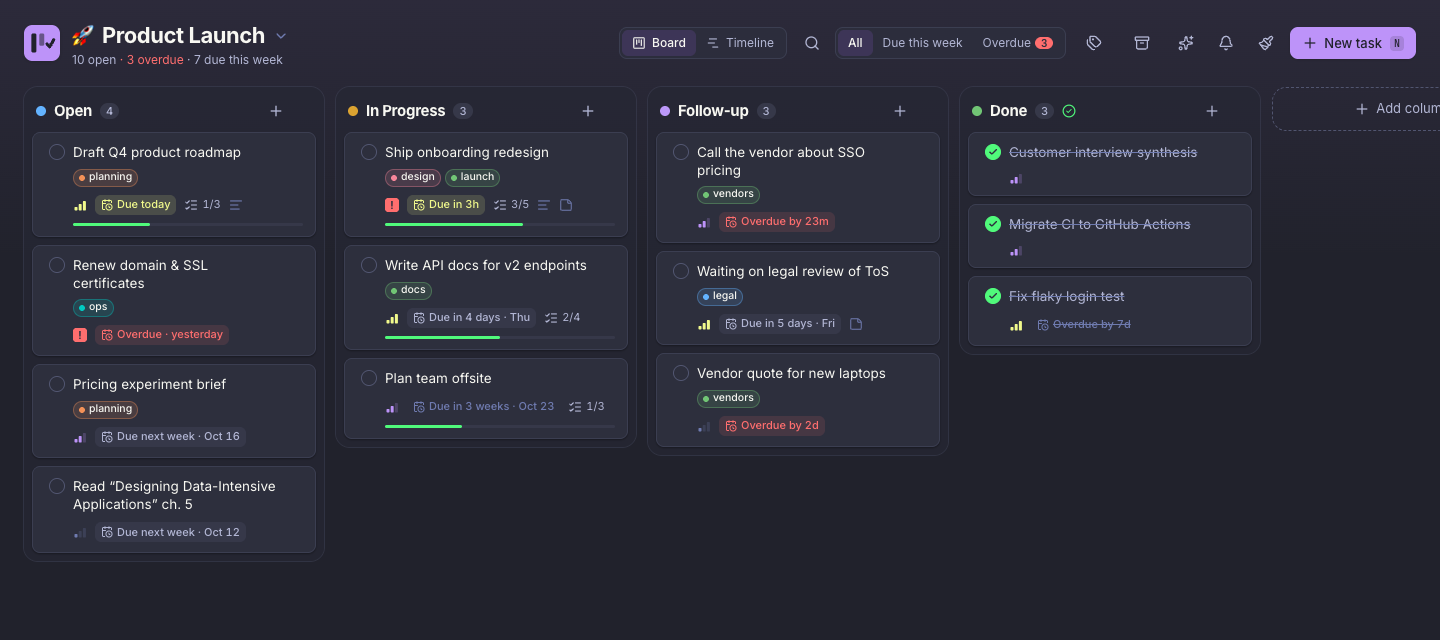Open Waiting on legal review of ToS
Screen dimensions: 1440x640
798,298
